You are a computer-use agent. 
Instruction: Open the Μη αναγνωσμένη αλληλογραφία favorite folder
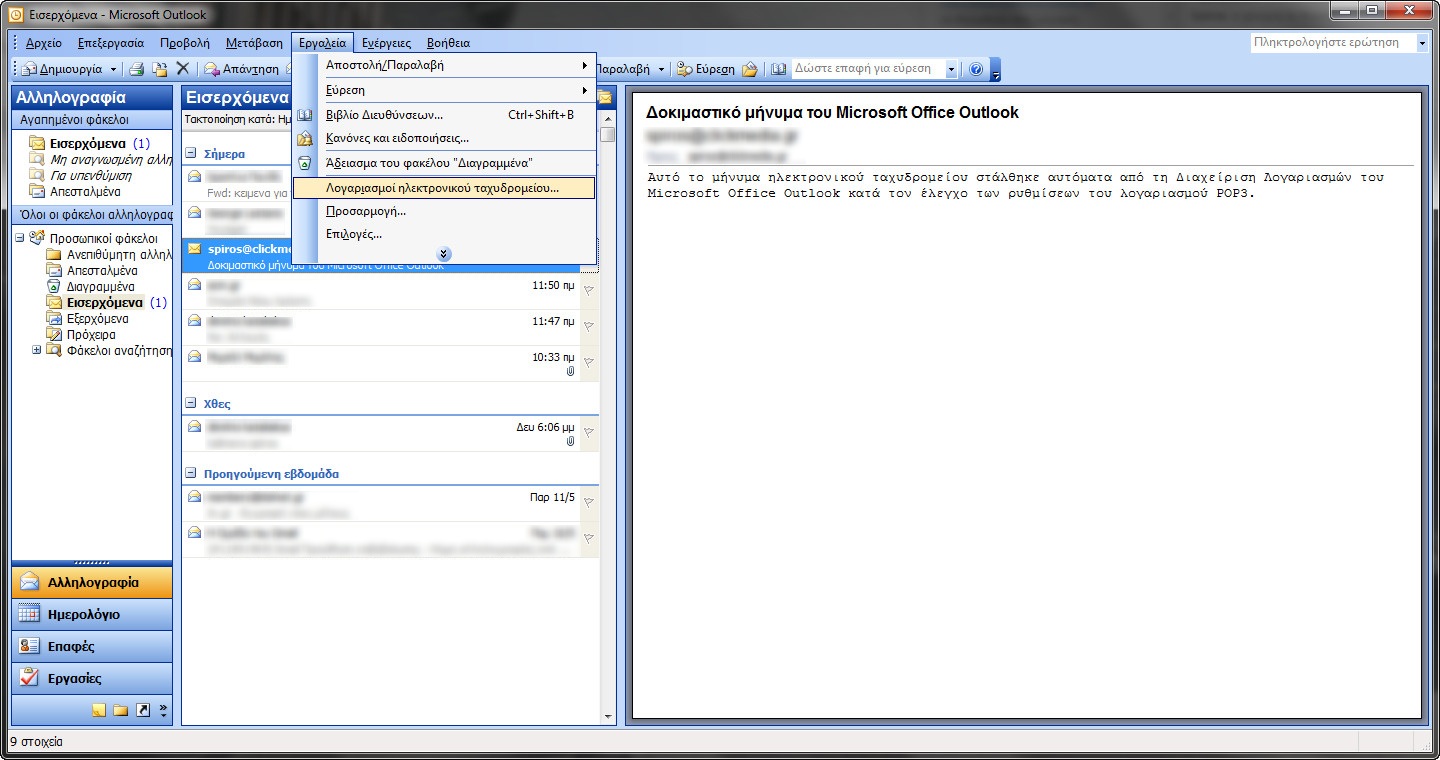tap(100, 159)
